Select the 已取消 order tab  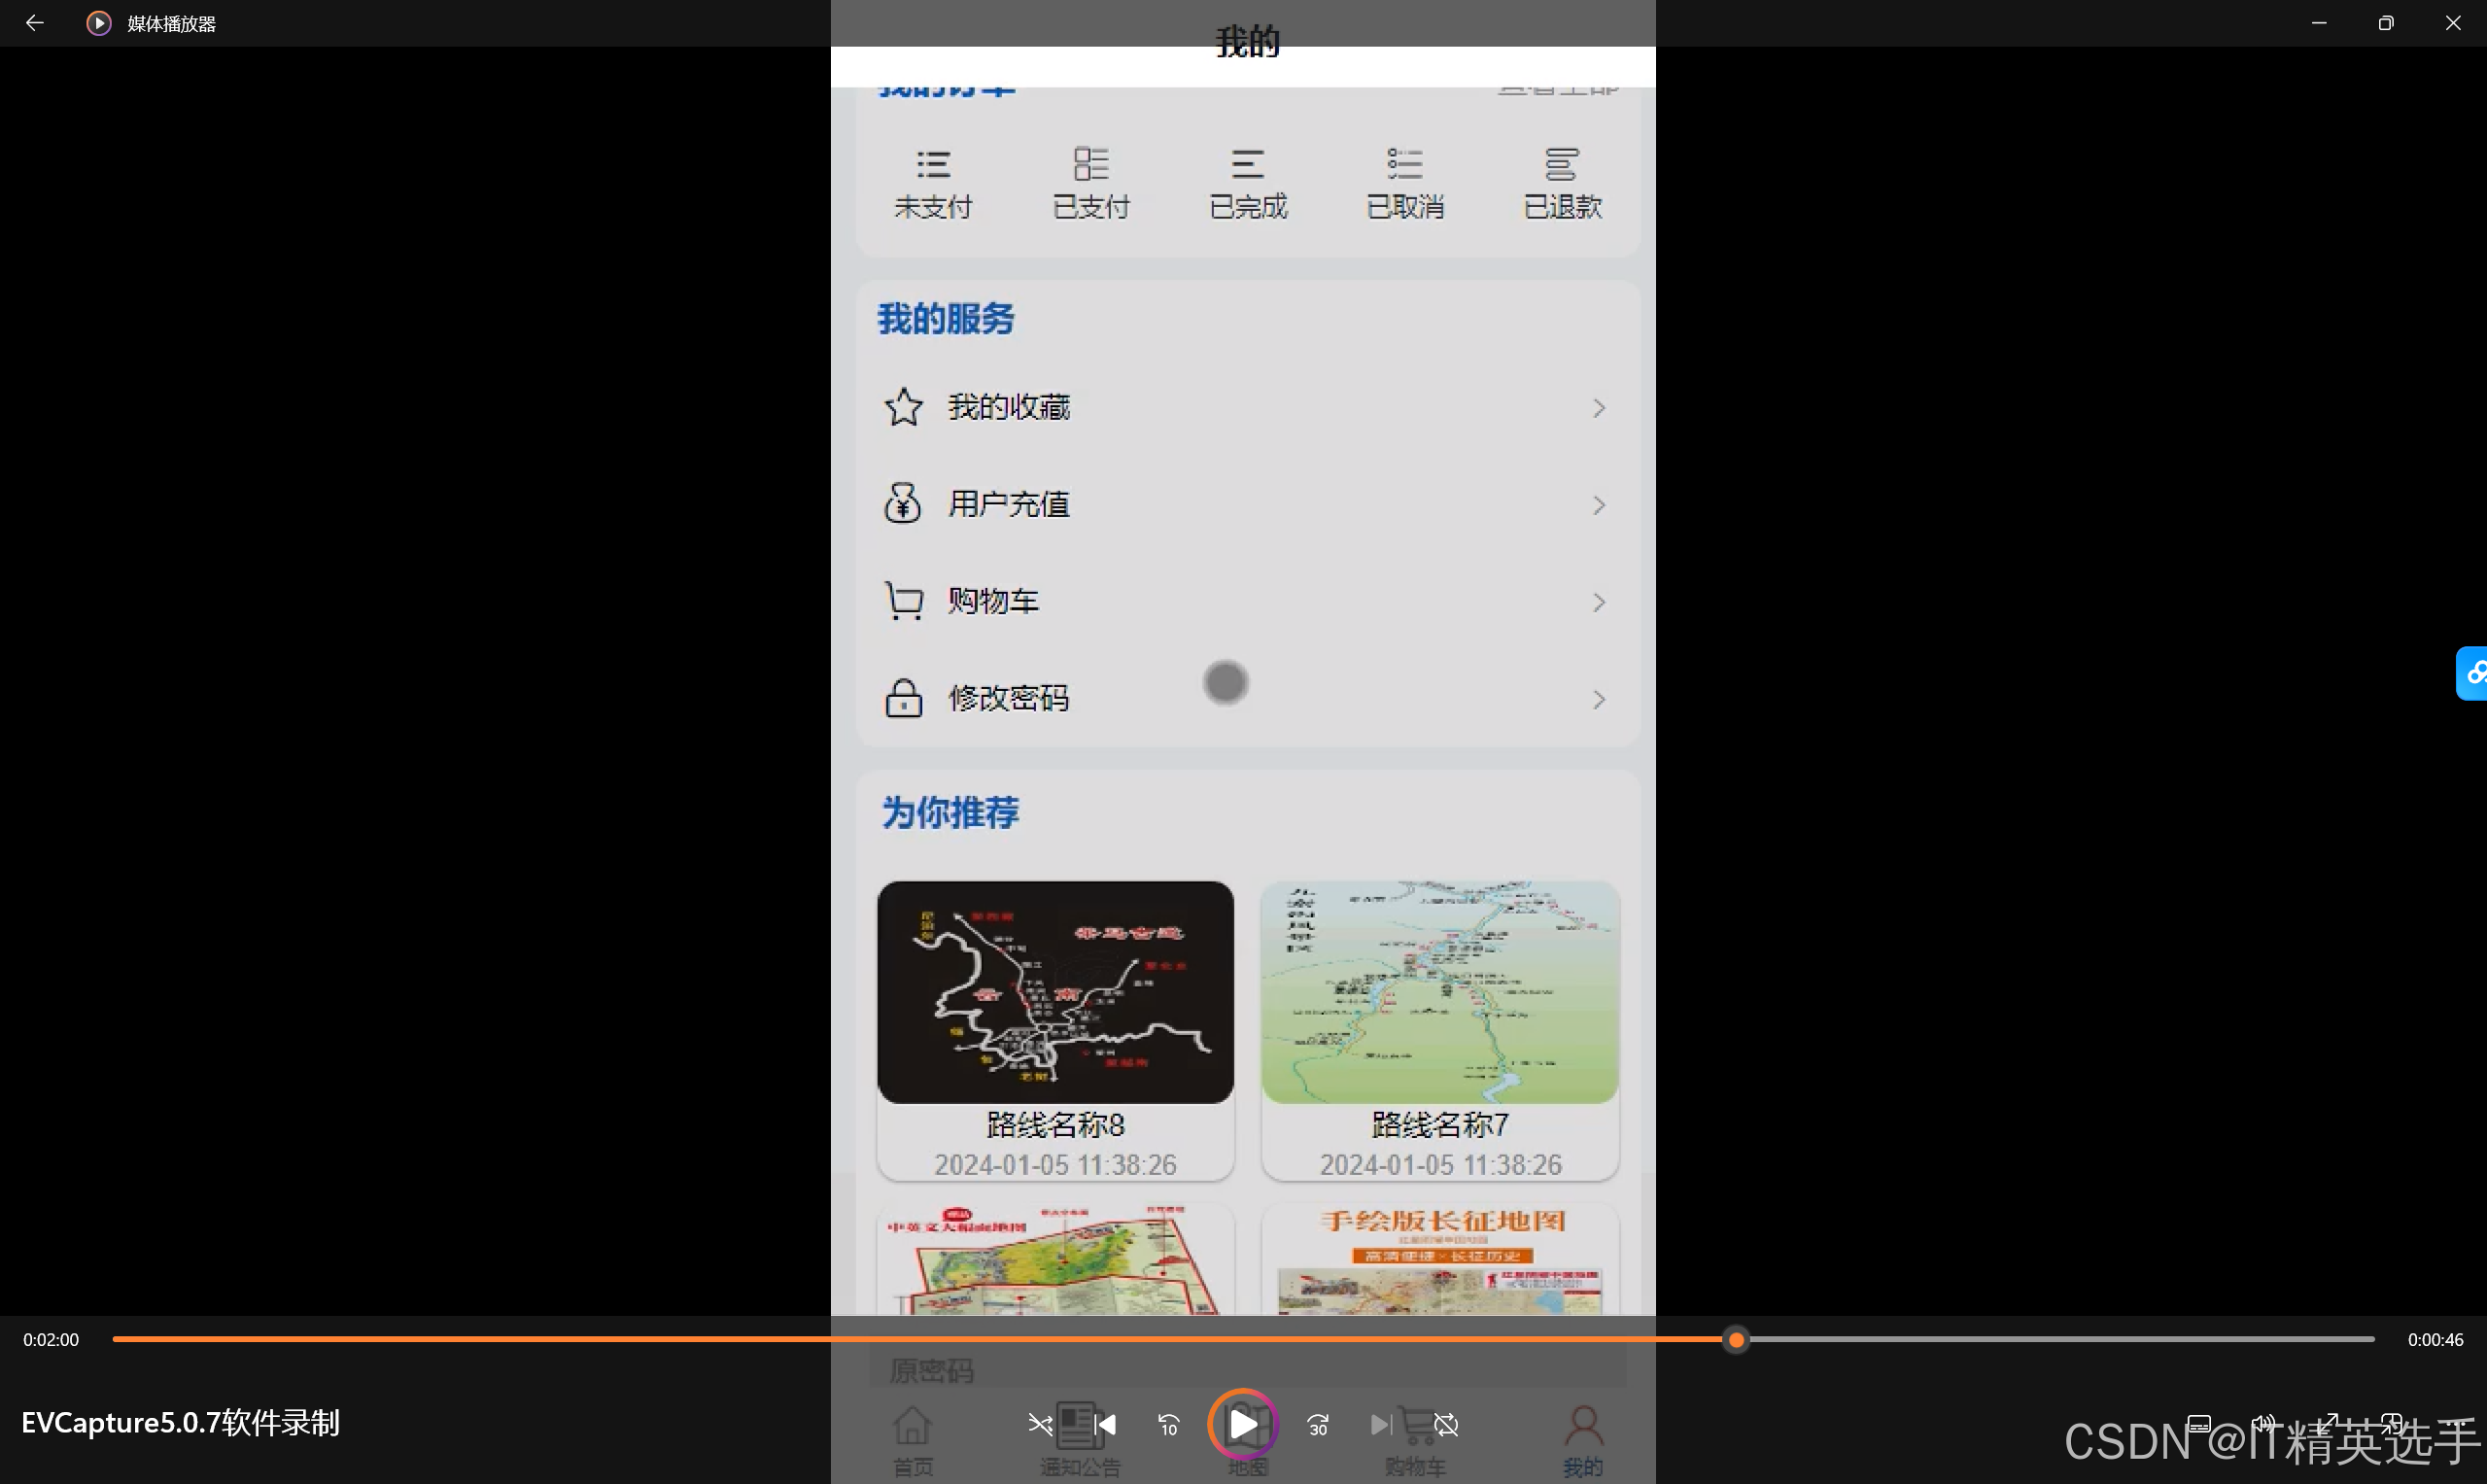1405,184
